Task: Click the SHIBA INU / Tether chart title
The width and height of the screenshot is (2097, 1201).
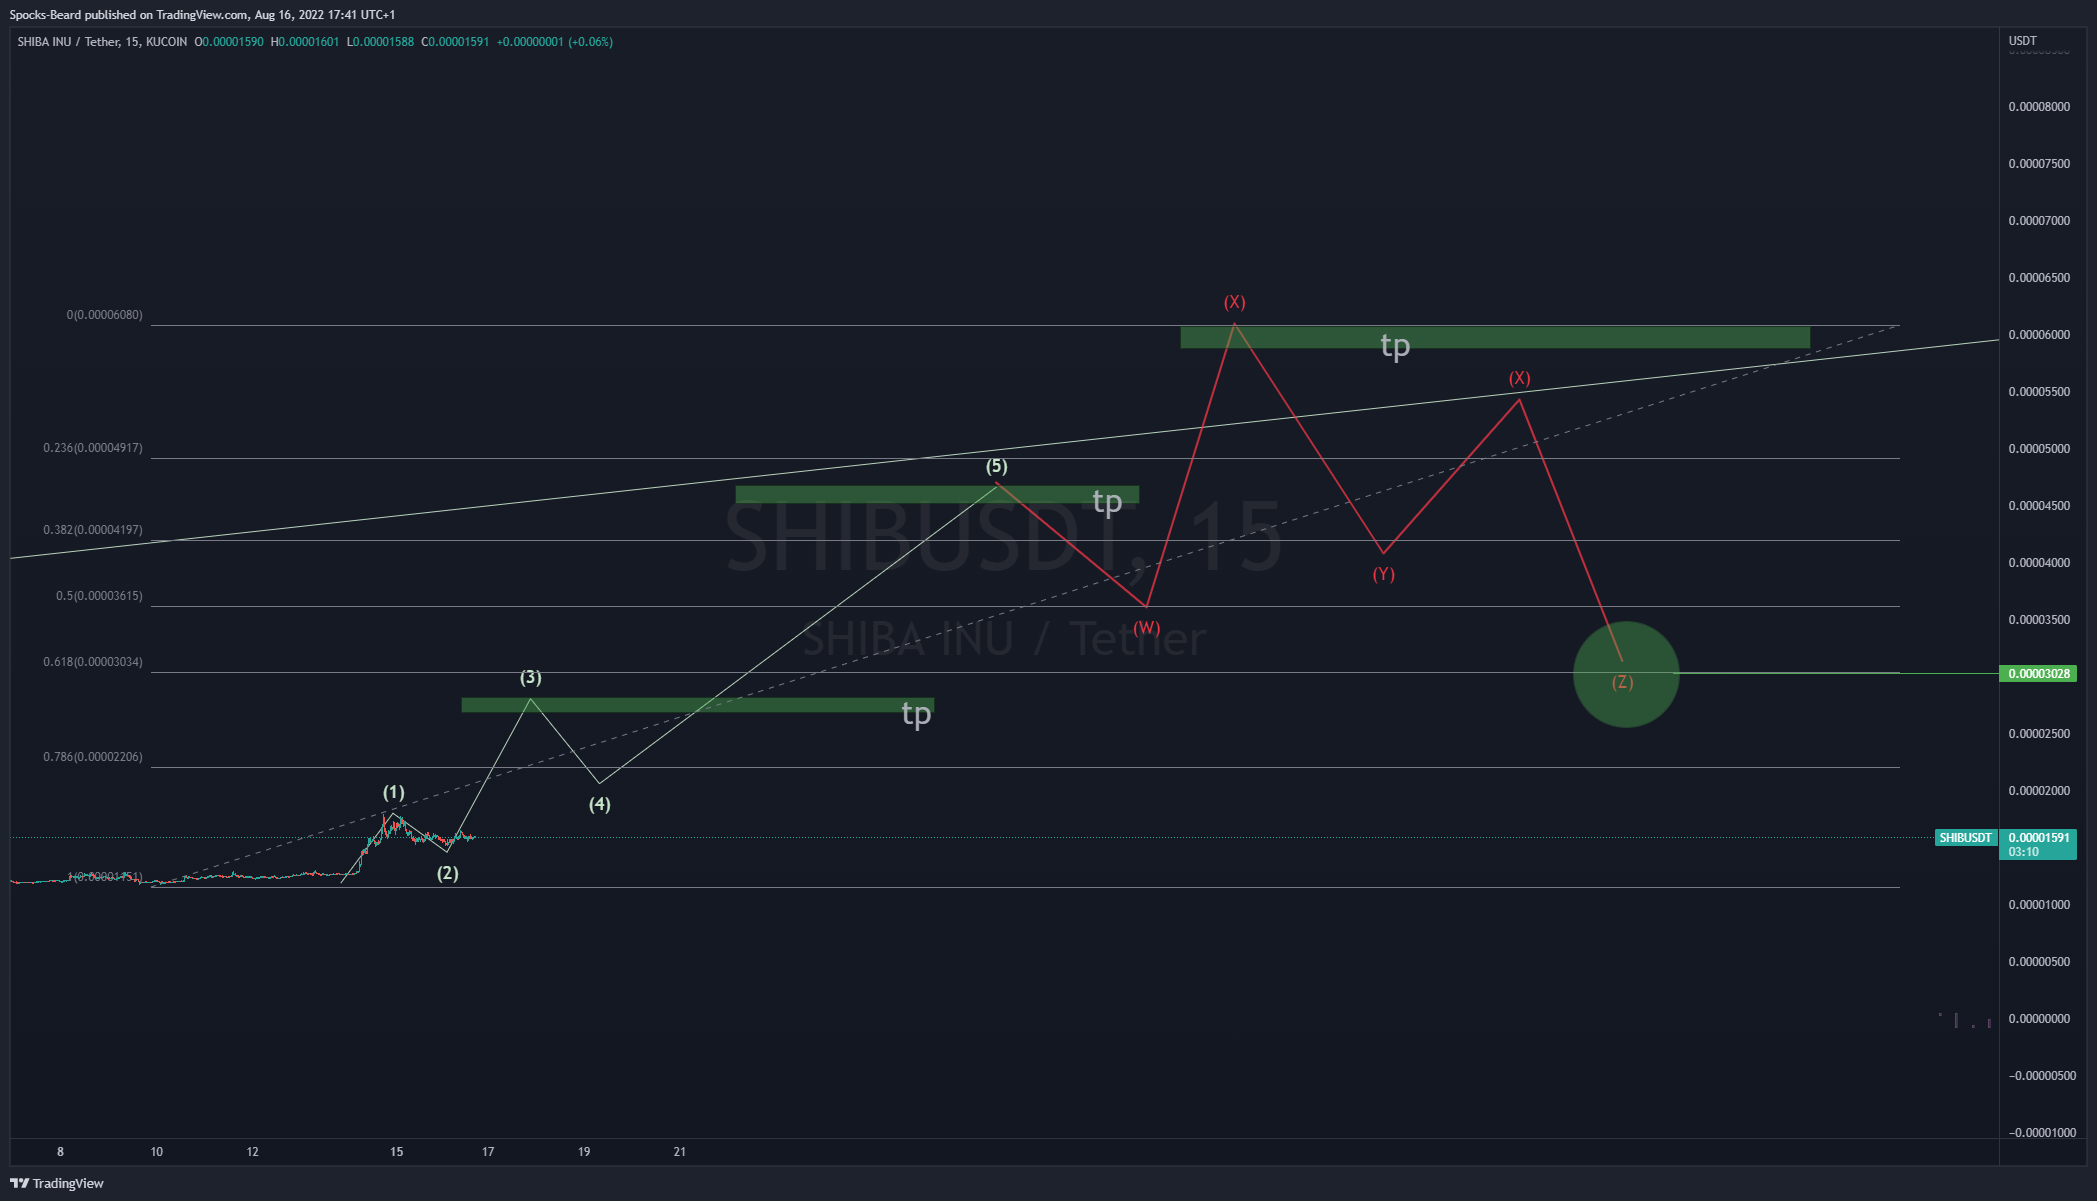Action: [102, 42]
